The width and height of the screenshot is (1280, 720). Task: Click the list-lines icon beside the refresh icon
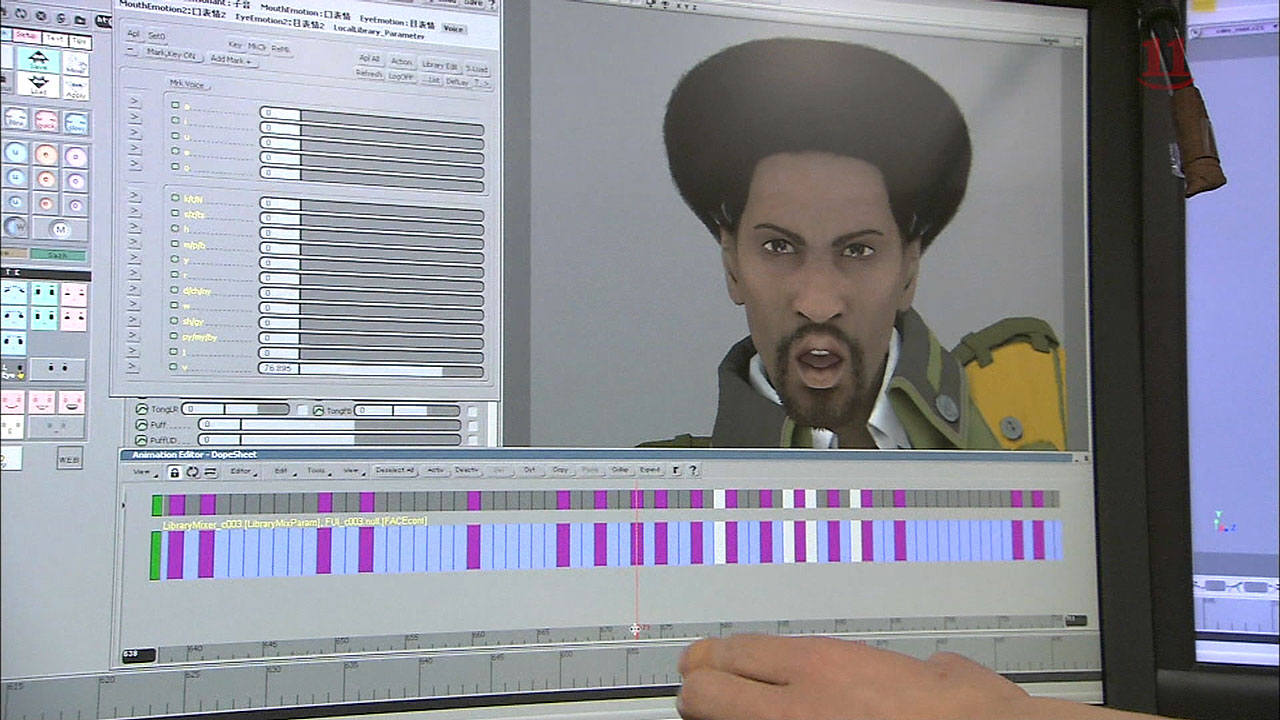[210, 472]
